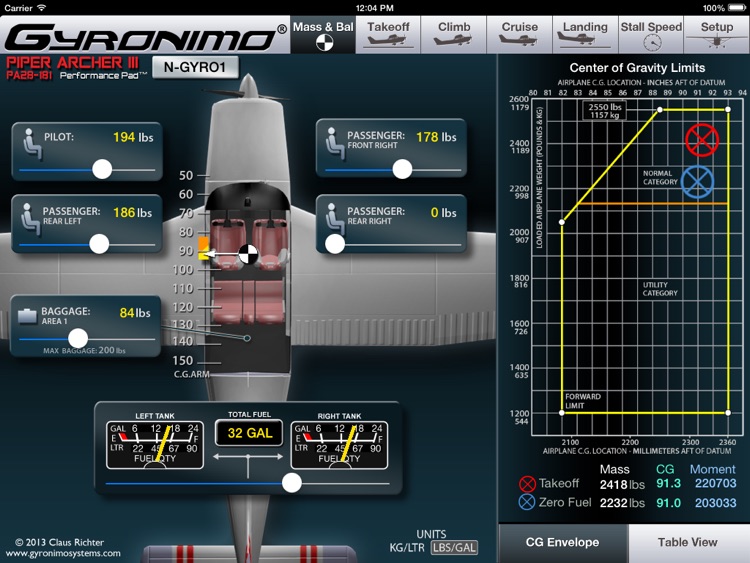The height and width of the screenshot is (563, 750).
Task: Show the CG Envelope view
Action: click(x=562, y=542)
